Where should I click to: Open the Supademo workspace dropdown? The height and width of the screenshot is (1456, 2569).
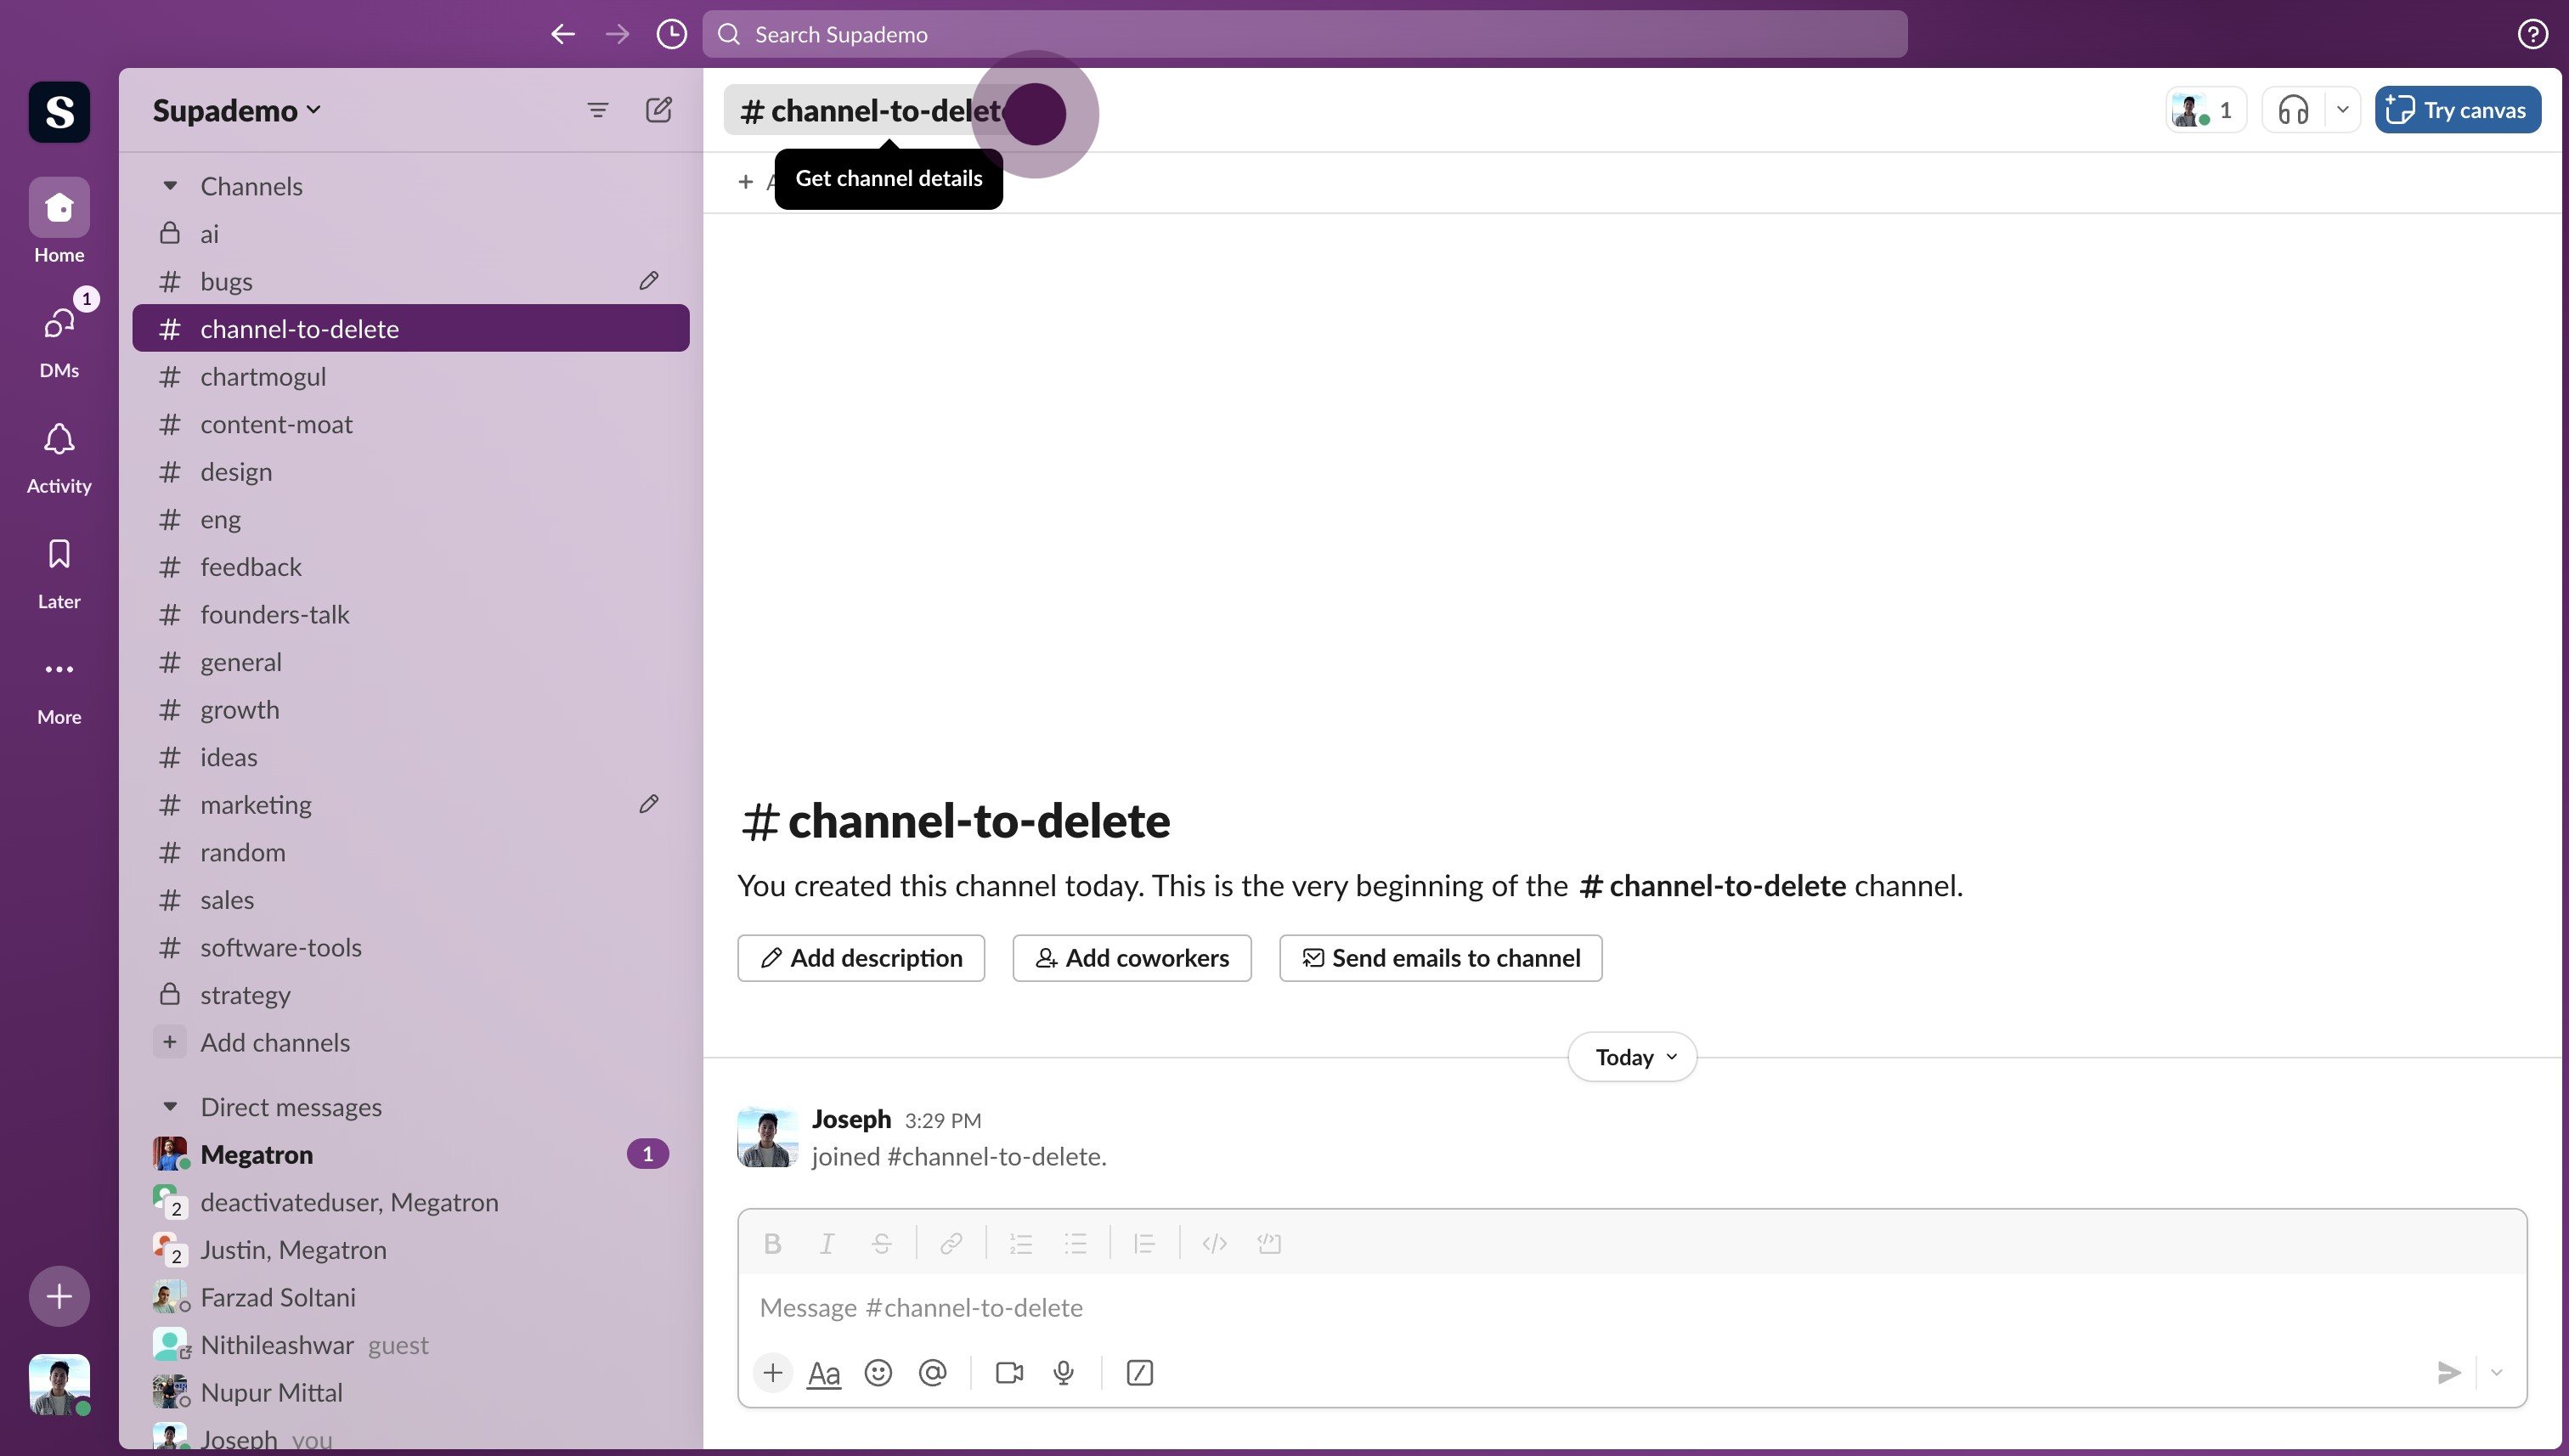pos(237,110)
